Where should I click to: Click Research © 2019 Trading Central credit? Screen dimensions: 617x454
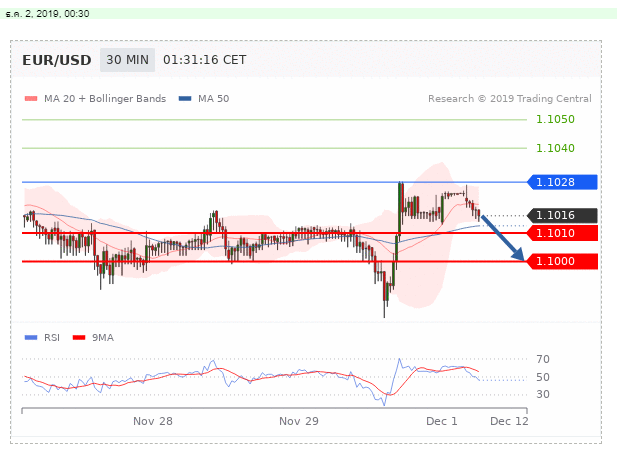point(510,99)
